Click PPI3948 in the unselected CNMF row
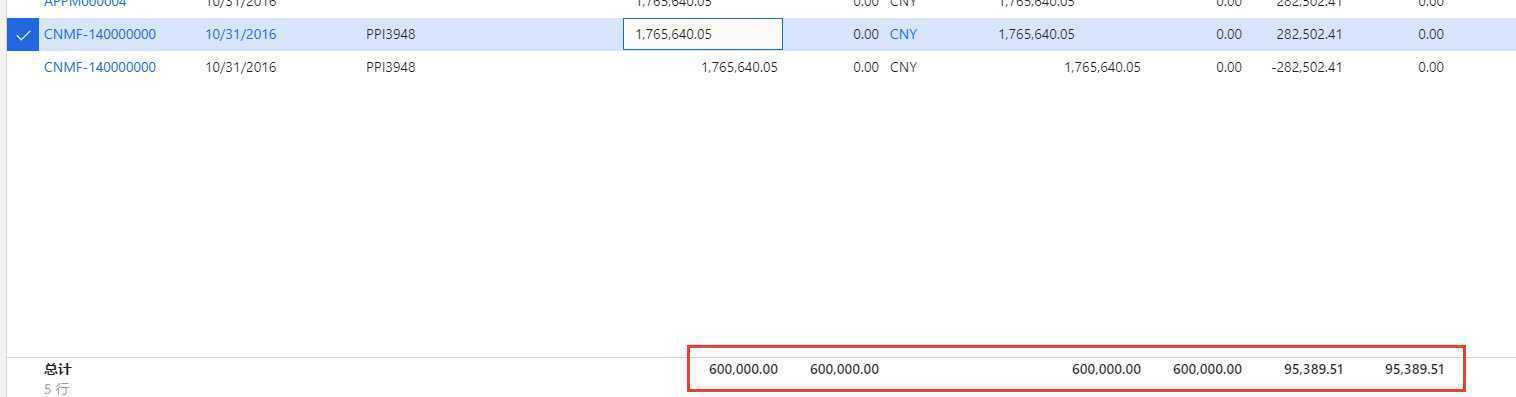The image size is (1516, 397). [391, 67]
